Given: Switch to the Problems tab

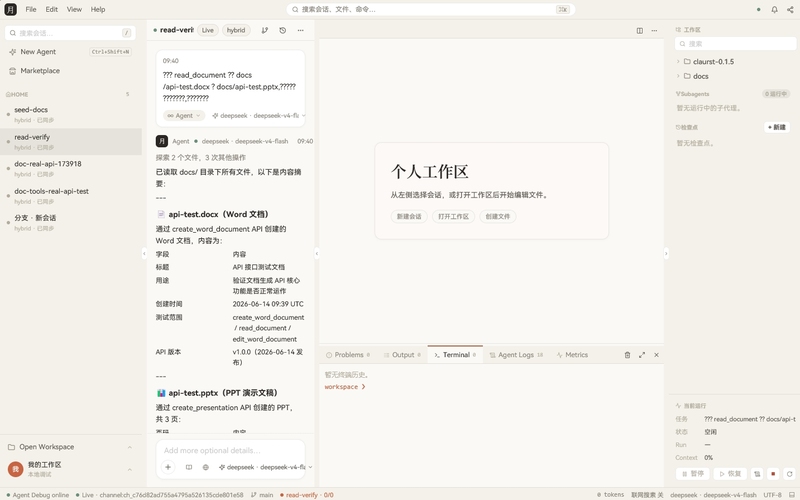Looking at the screenshot, I should (348, 355).
